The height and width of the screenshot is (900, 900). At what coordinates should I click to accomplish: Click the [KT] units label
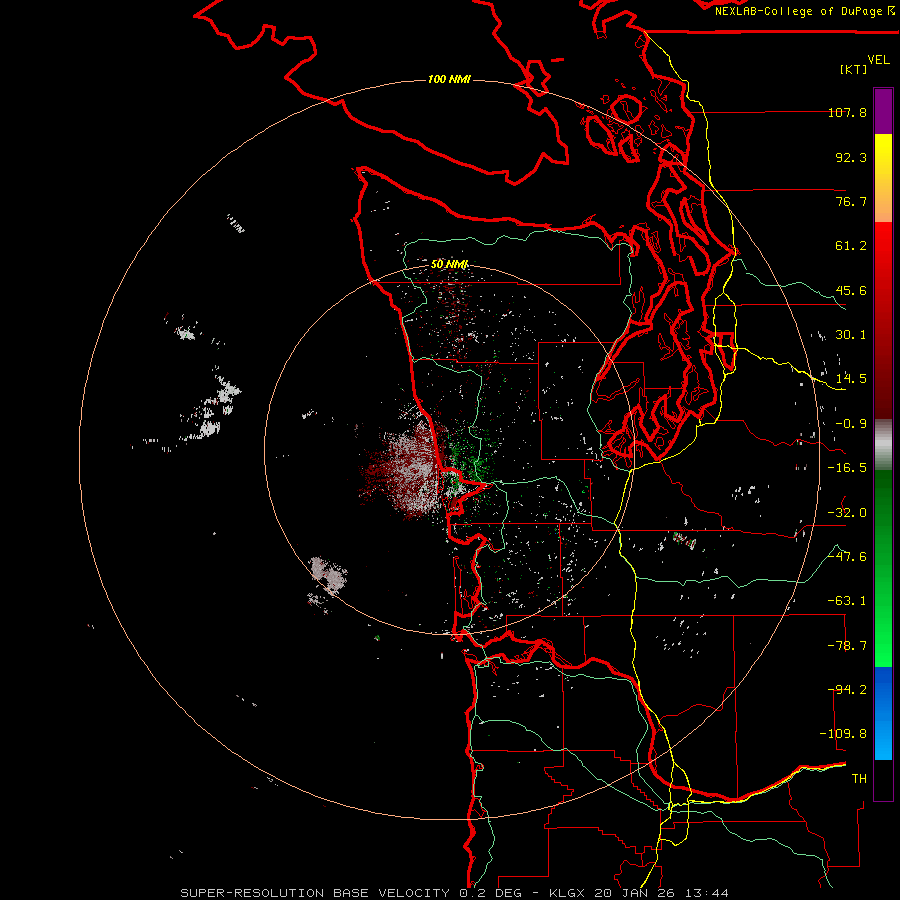pos(854,69)
